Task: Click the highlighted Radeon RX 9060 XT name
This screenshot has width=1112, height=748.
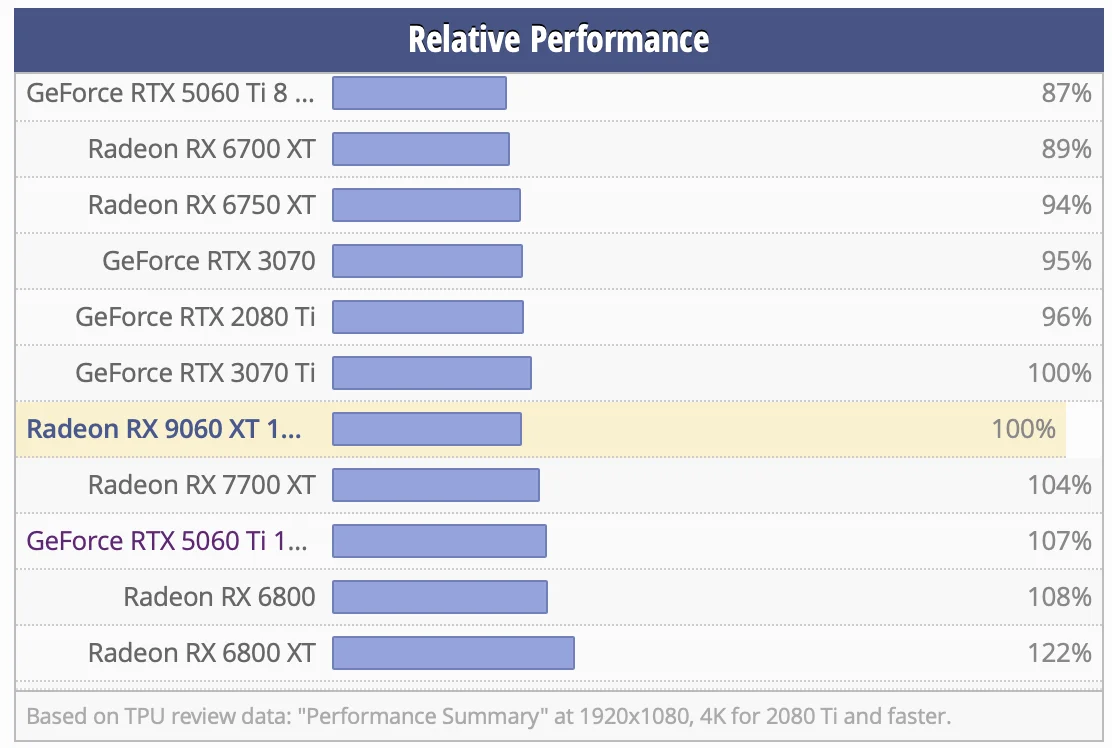Action: point(163,429)
